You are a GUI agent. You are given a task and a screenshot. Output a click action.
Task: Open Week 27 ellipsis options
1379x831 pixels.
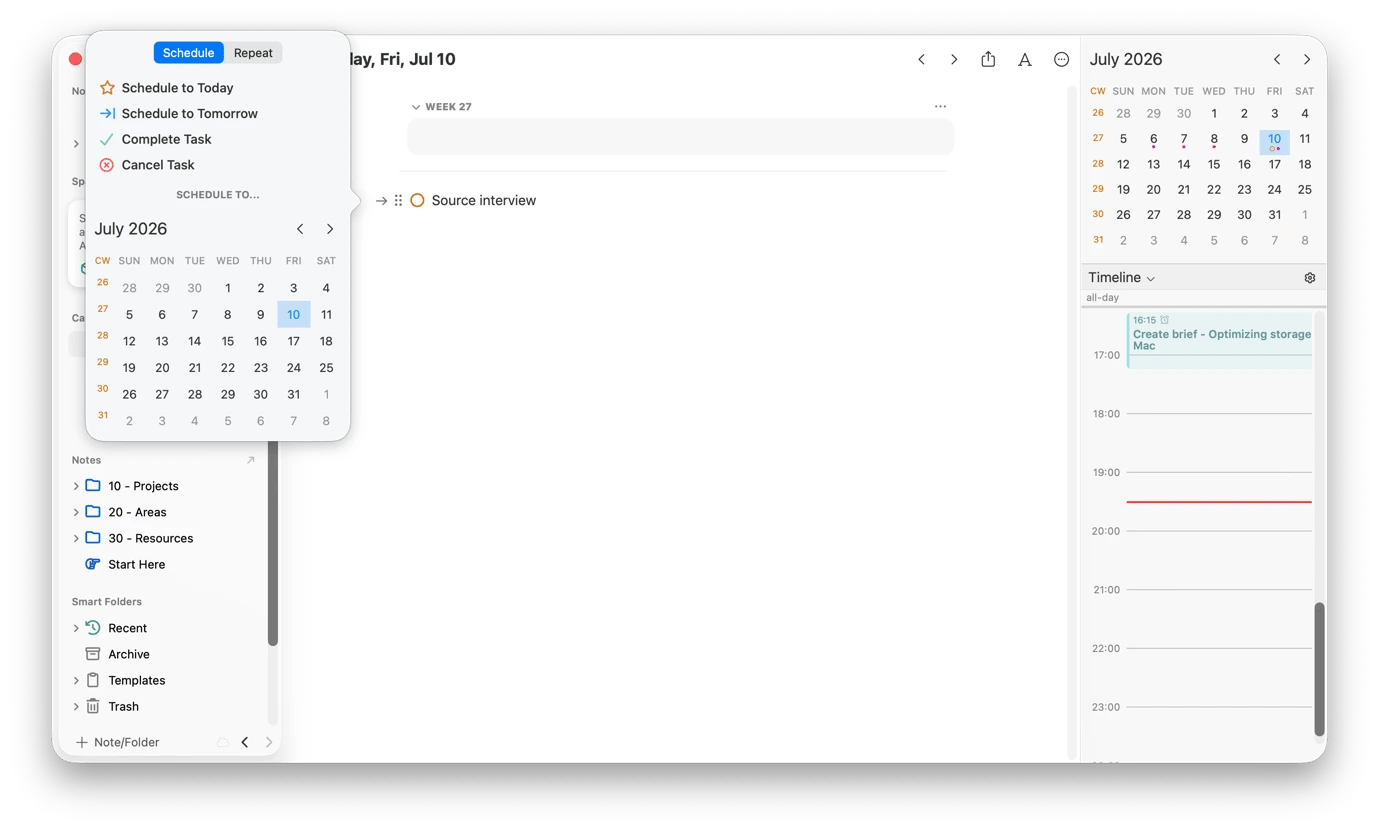940,106
